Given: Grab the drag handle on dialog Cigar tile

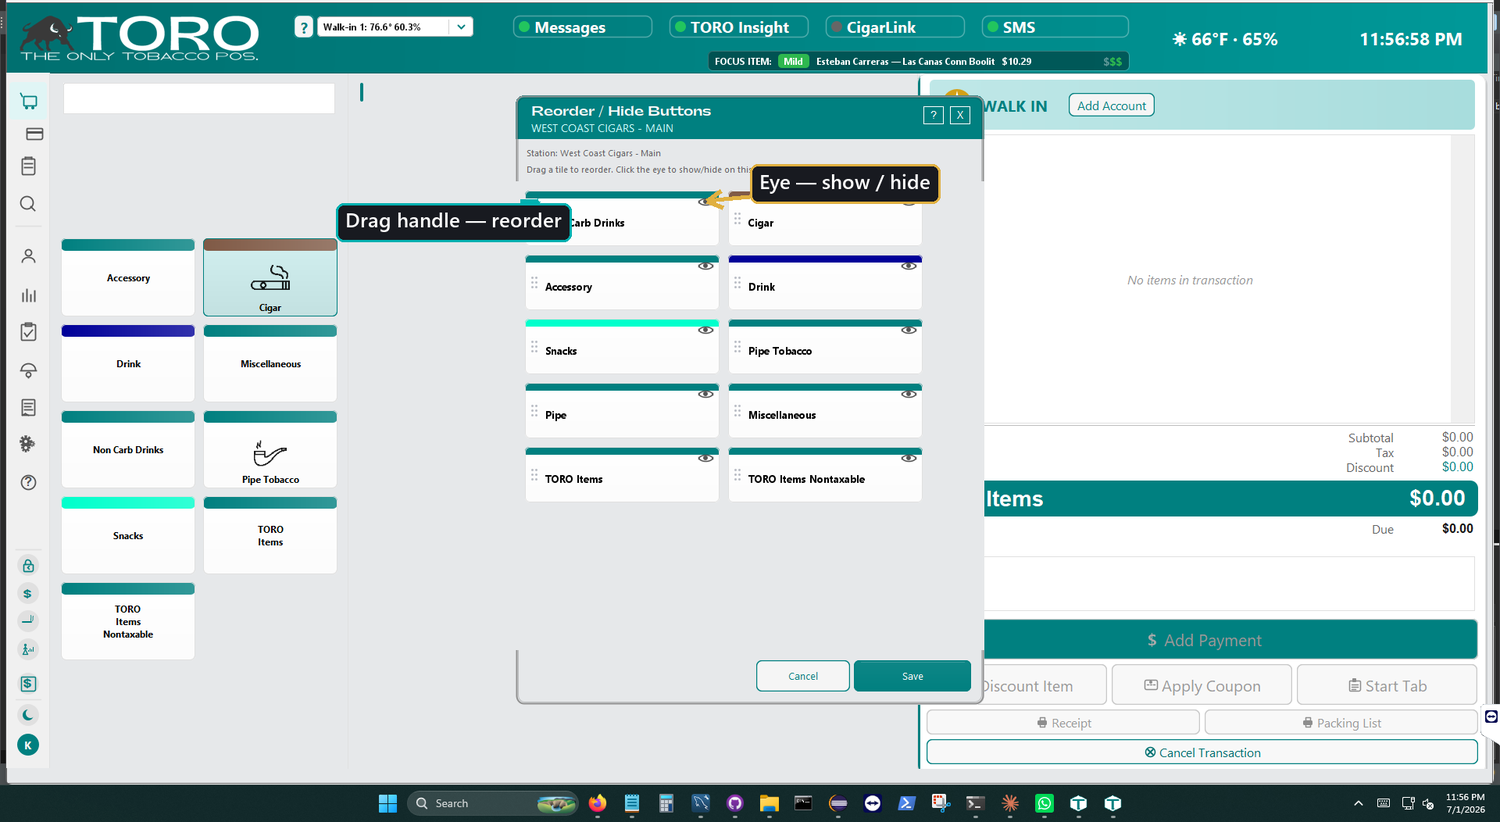Looking at the screenshot, I should click(x=737, y=220).
